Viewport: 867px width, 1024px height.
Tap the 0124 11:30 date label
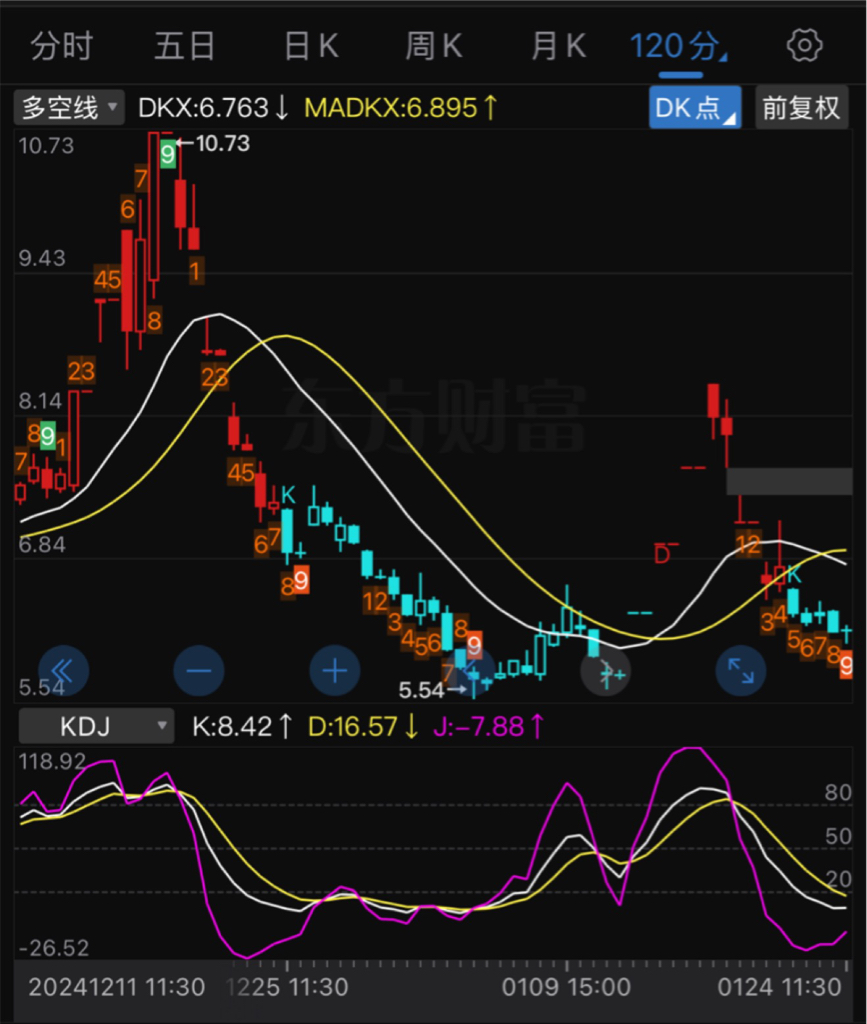click(x=780, y=987)
